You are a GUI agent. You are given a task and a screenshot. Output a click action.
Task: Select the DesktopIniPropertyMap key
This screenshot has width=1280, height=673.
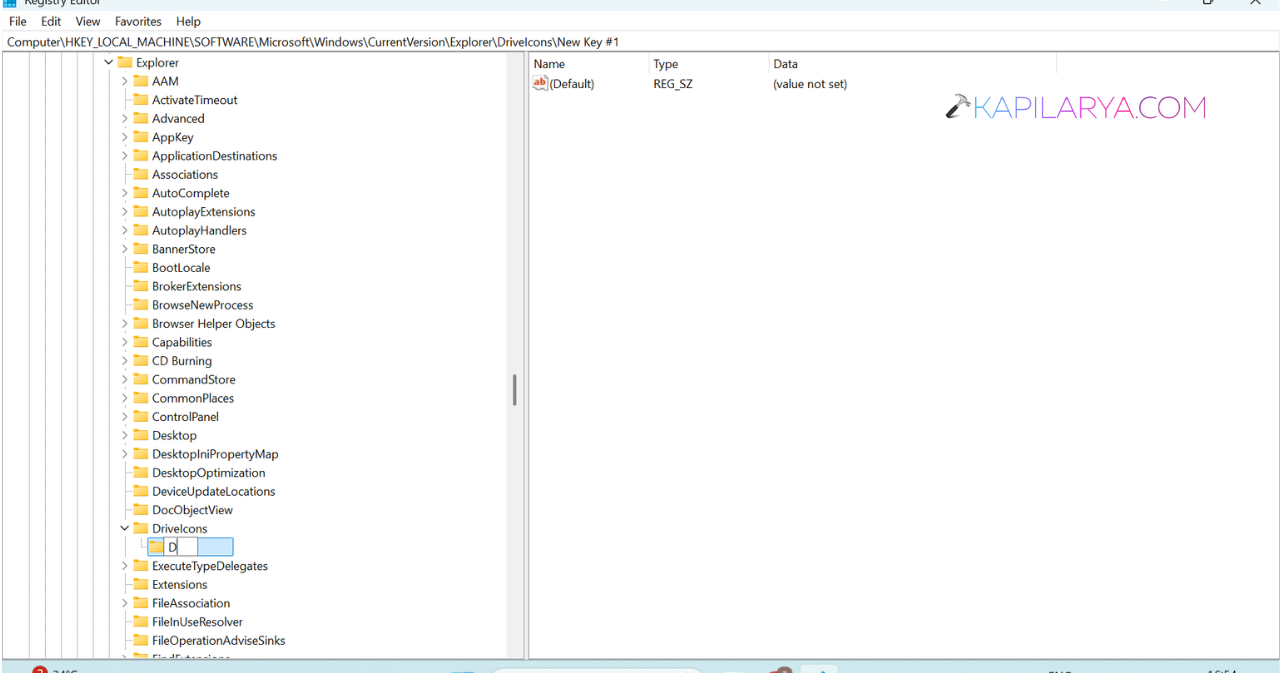pyautogui.click(x=215, y=454)
